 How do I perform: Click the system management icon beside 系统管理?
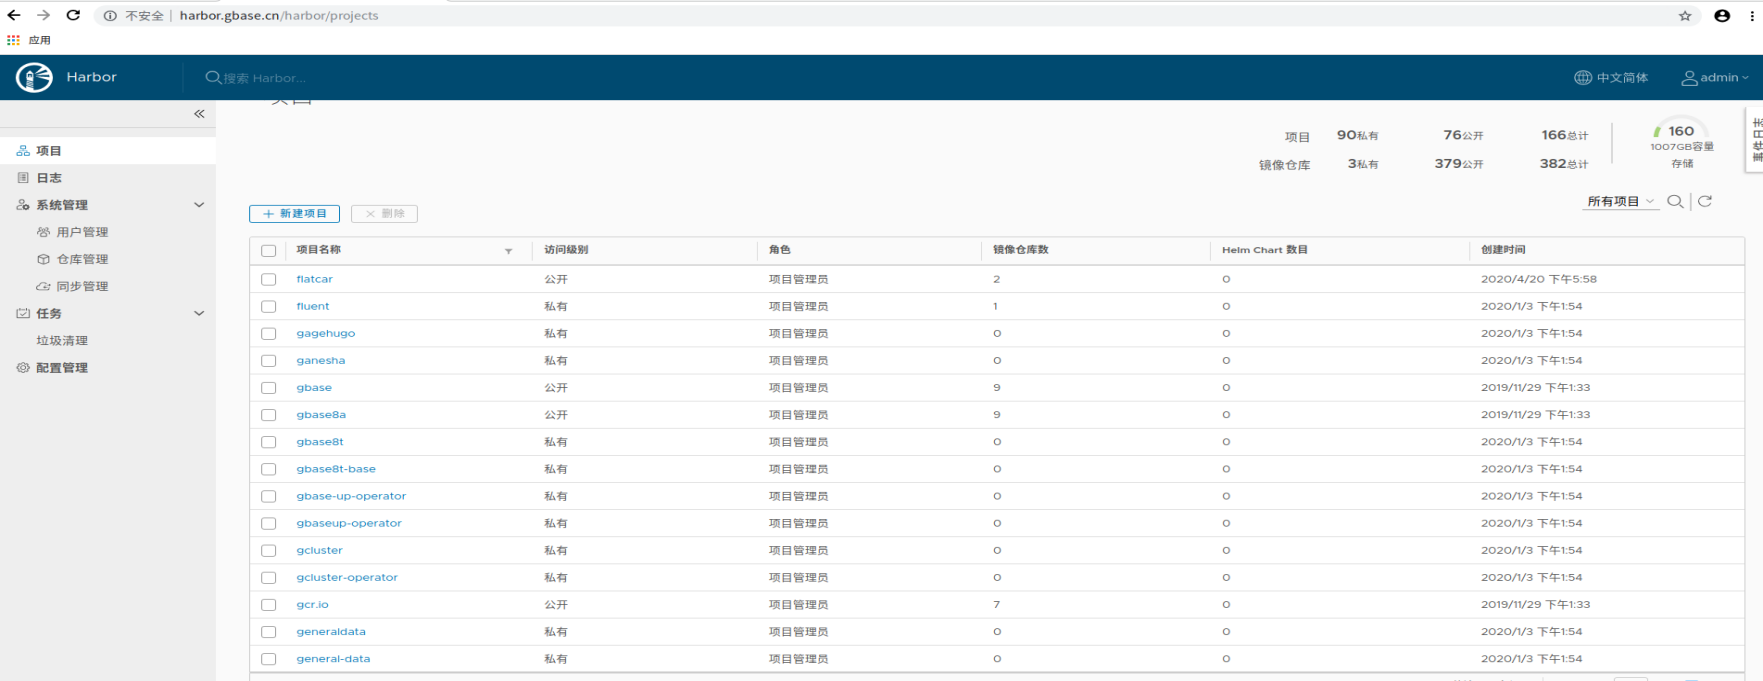[23, 205]
